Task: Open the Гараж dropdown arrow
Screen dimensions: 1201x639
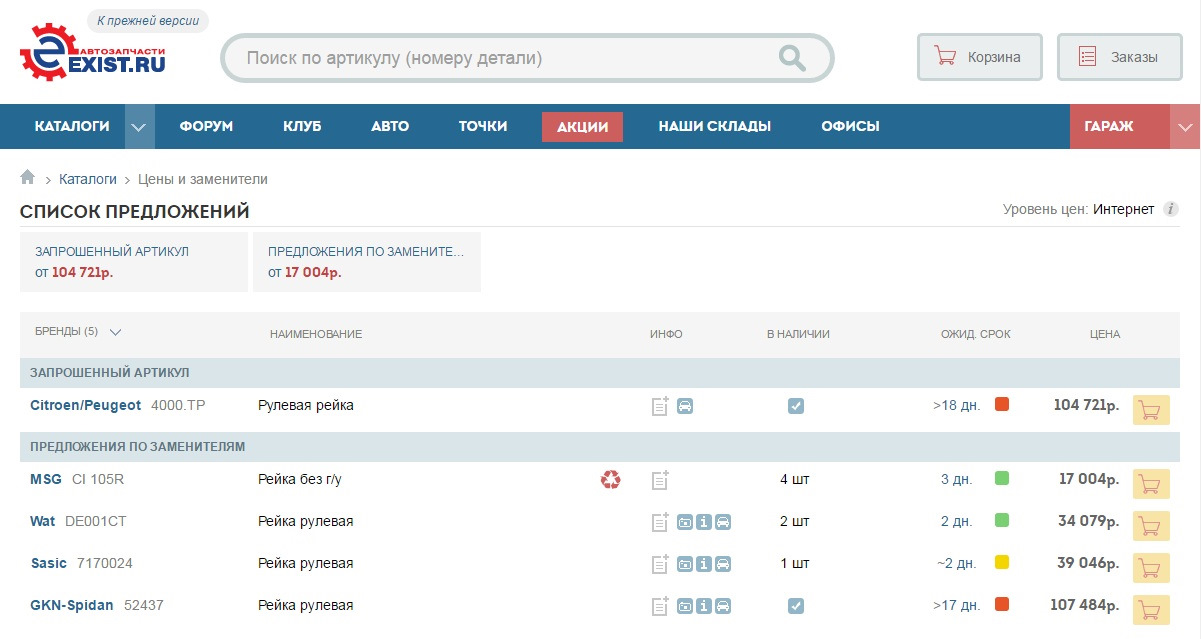Action: click(x=1185, y=127)
